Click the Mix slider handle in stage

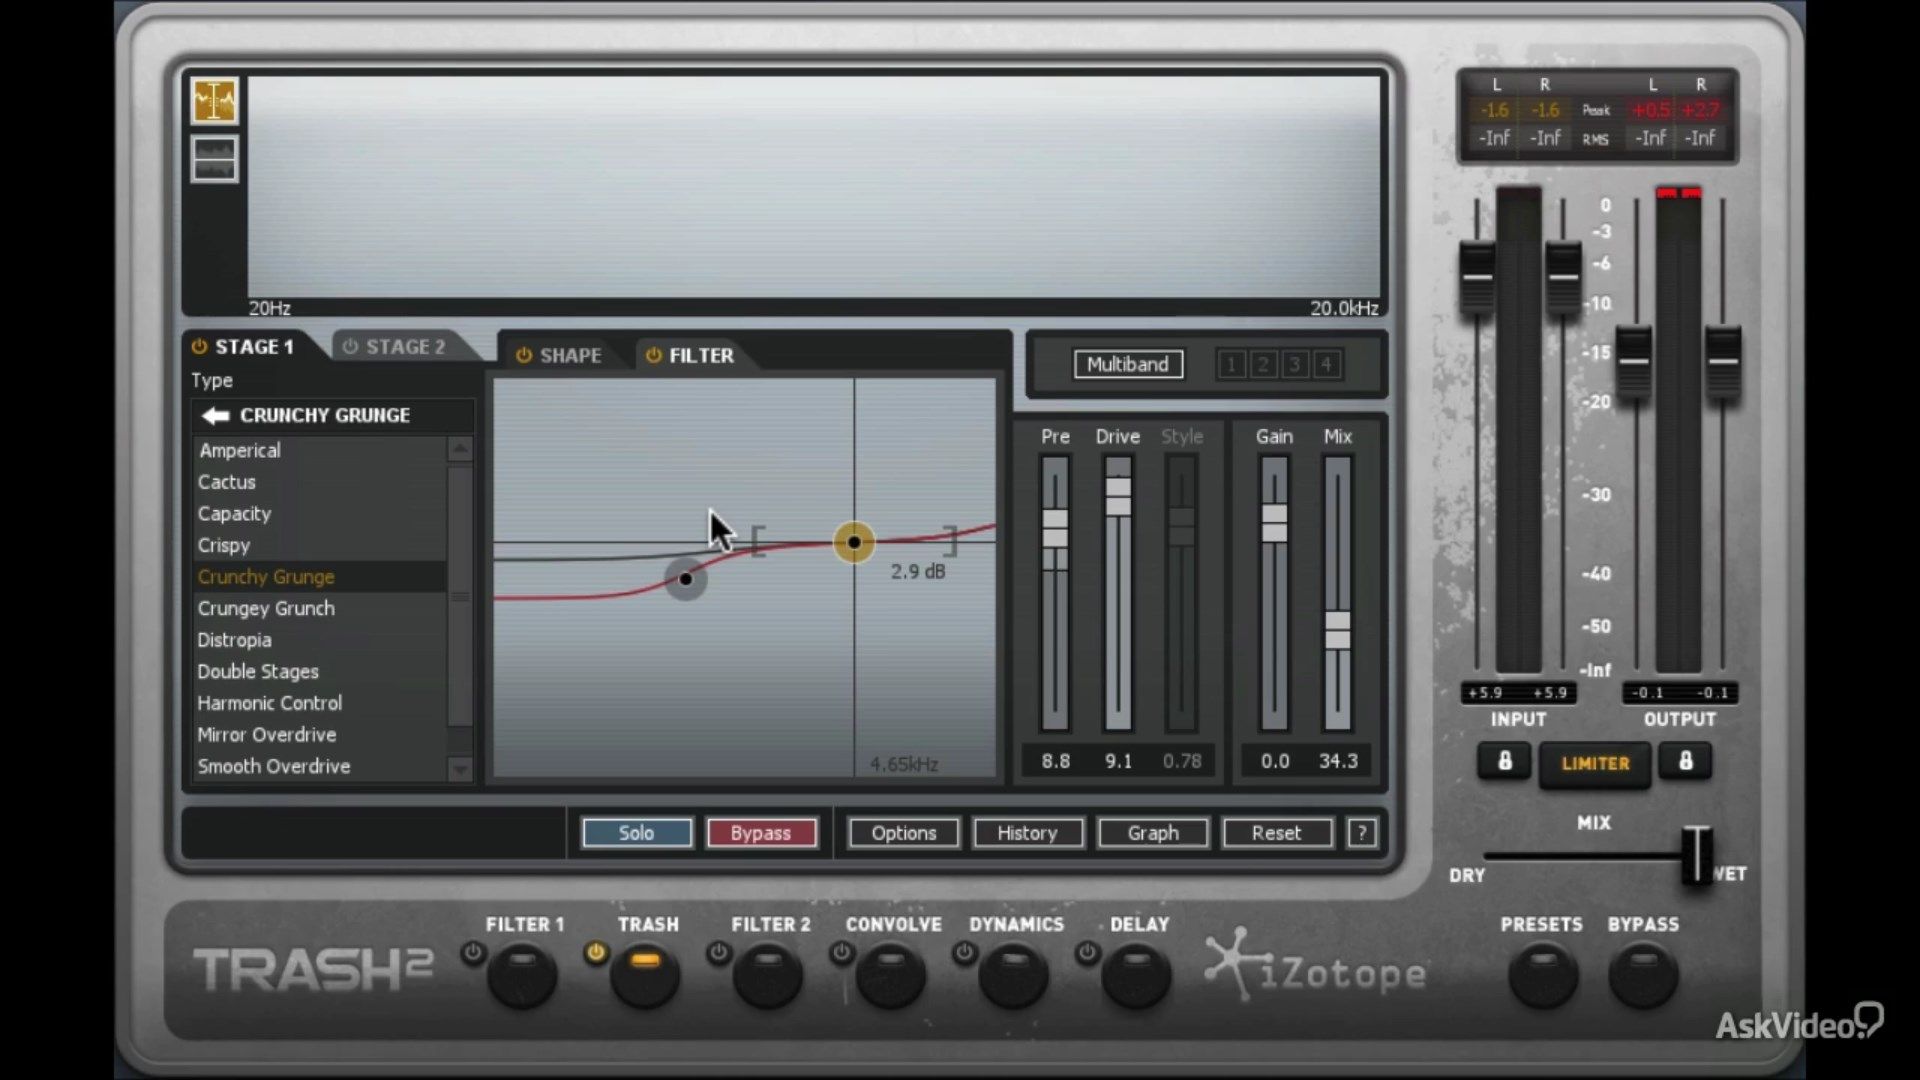click(1337, 630)
